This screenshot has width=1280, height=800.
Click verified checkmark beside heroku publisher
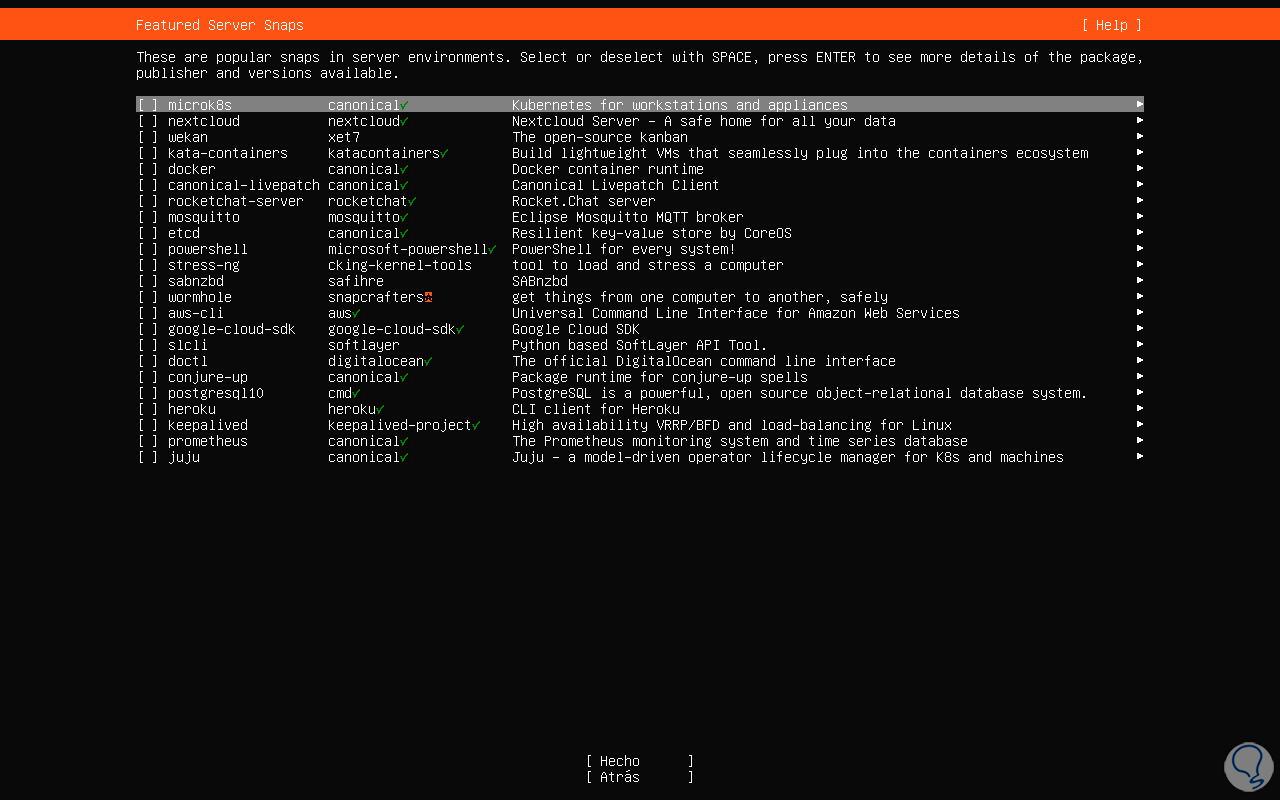[380, 409]
